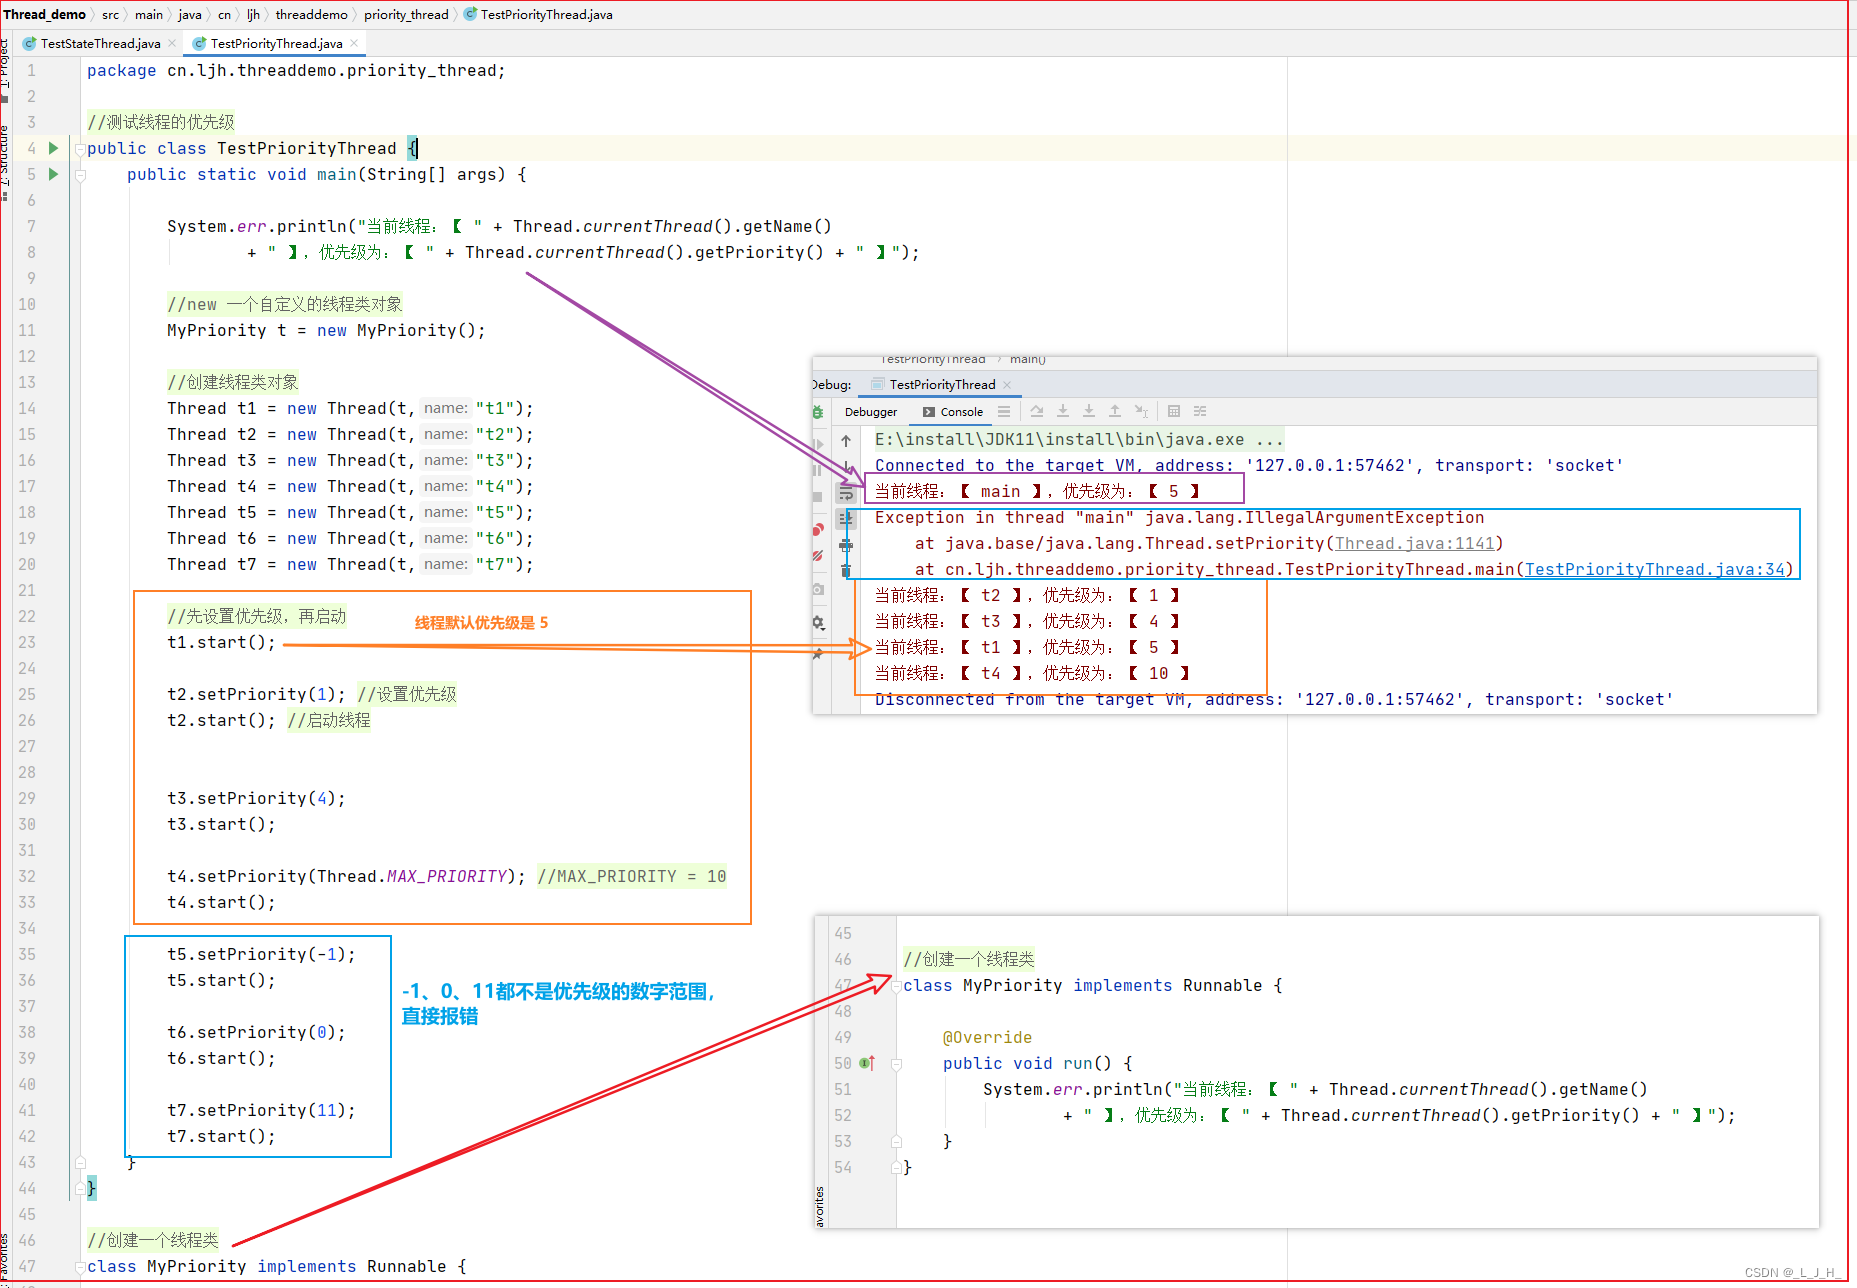The width and height of the screenshot is (1857, 1288).
Task: Click the t5.setPriority(-1) statement
Action: 261,954
